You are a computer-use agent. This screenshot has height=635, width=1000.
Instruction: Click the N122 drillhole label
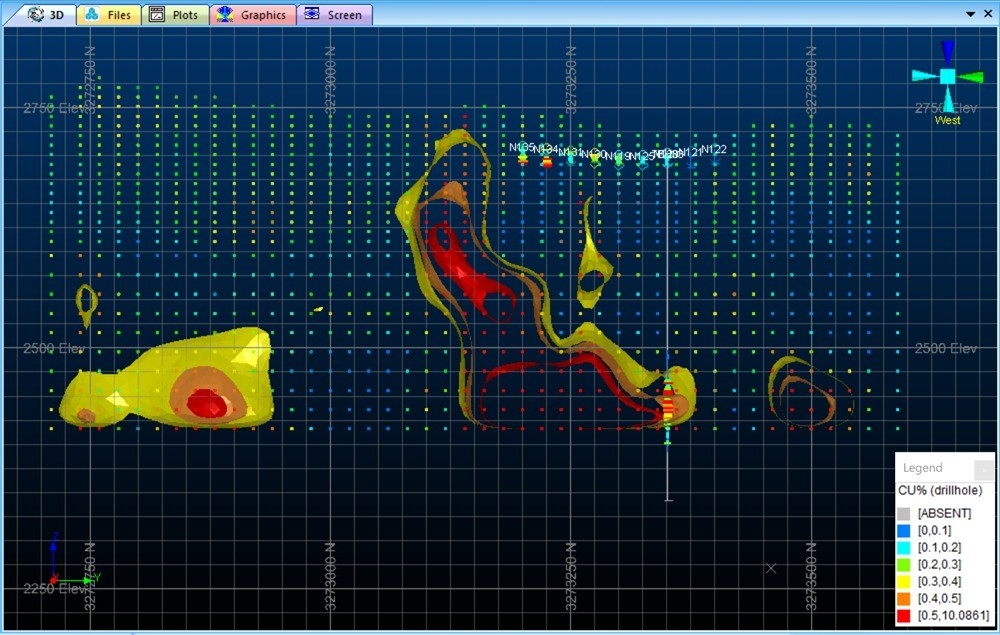pos(714,150)
